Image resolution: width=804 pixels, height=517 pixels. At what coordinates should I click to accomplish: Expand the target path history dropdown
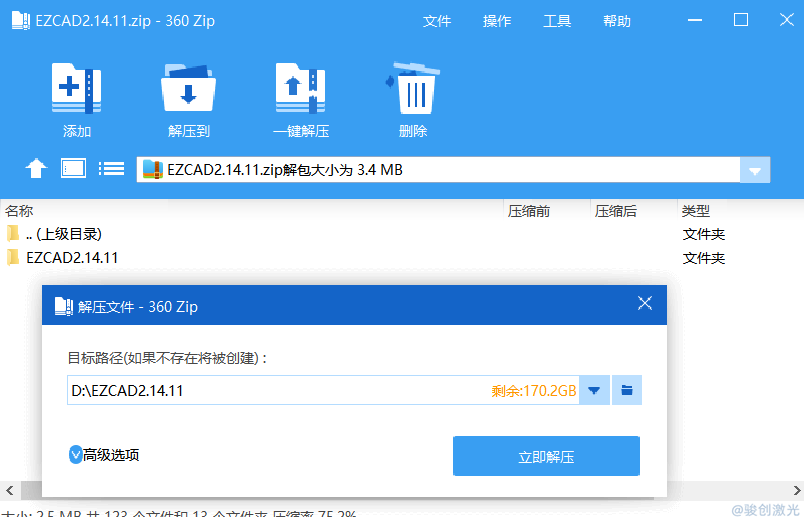point(594,390)
